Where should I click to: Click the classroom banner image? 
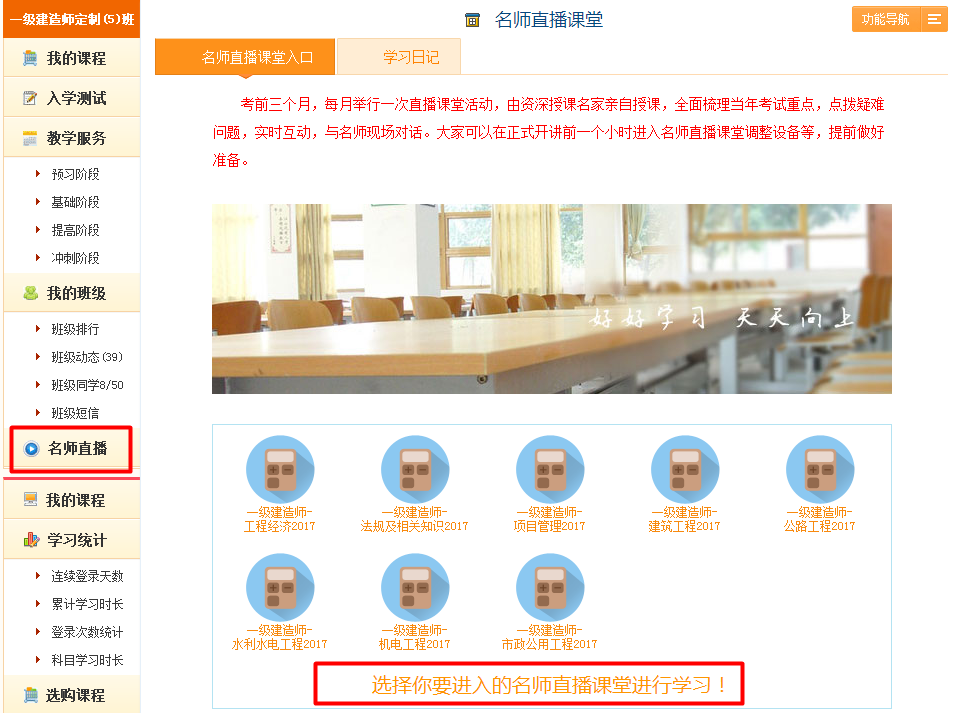pyautogui.click(x=551, y=298)
